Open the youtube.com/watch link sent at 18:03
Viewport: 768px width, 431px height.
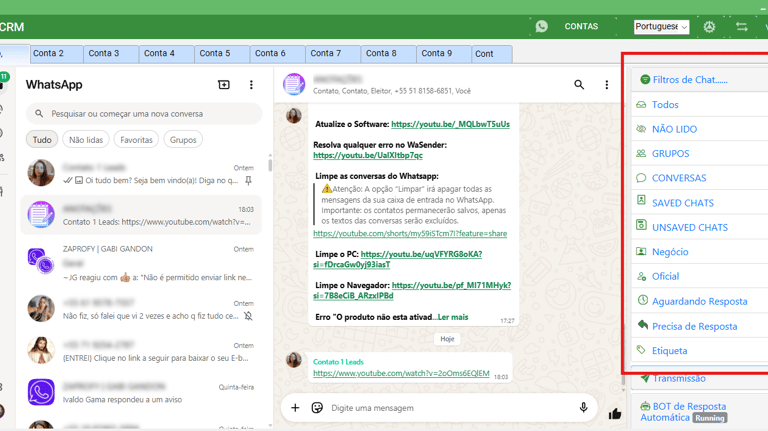coord(401,373)
